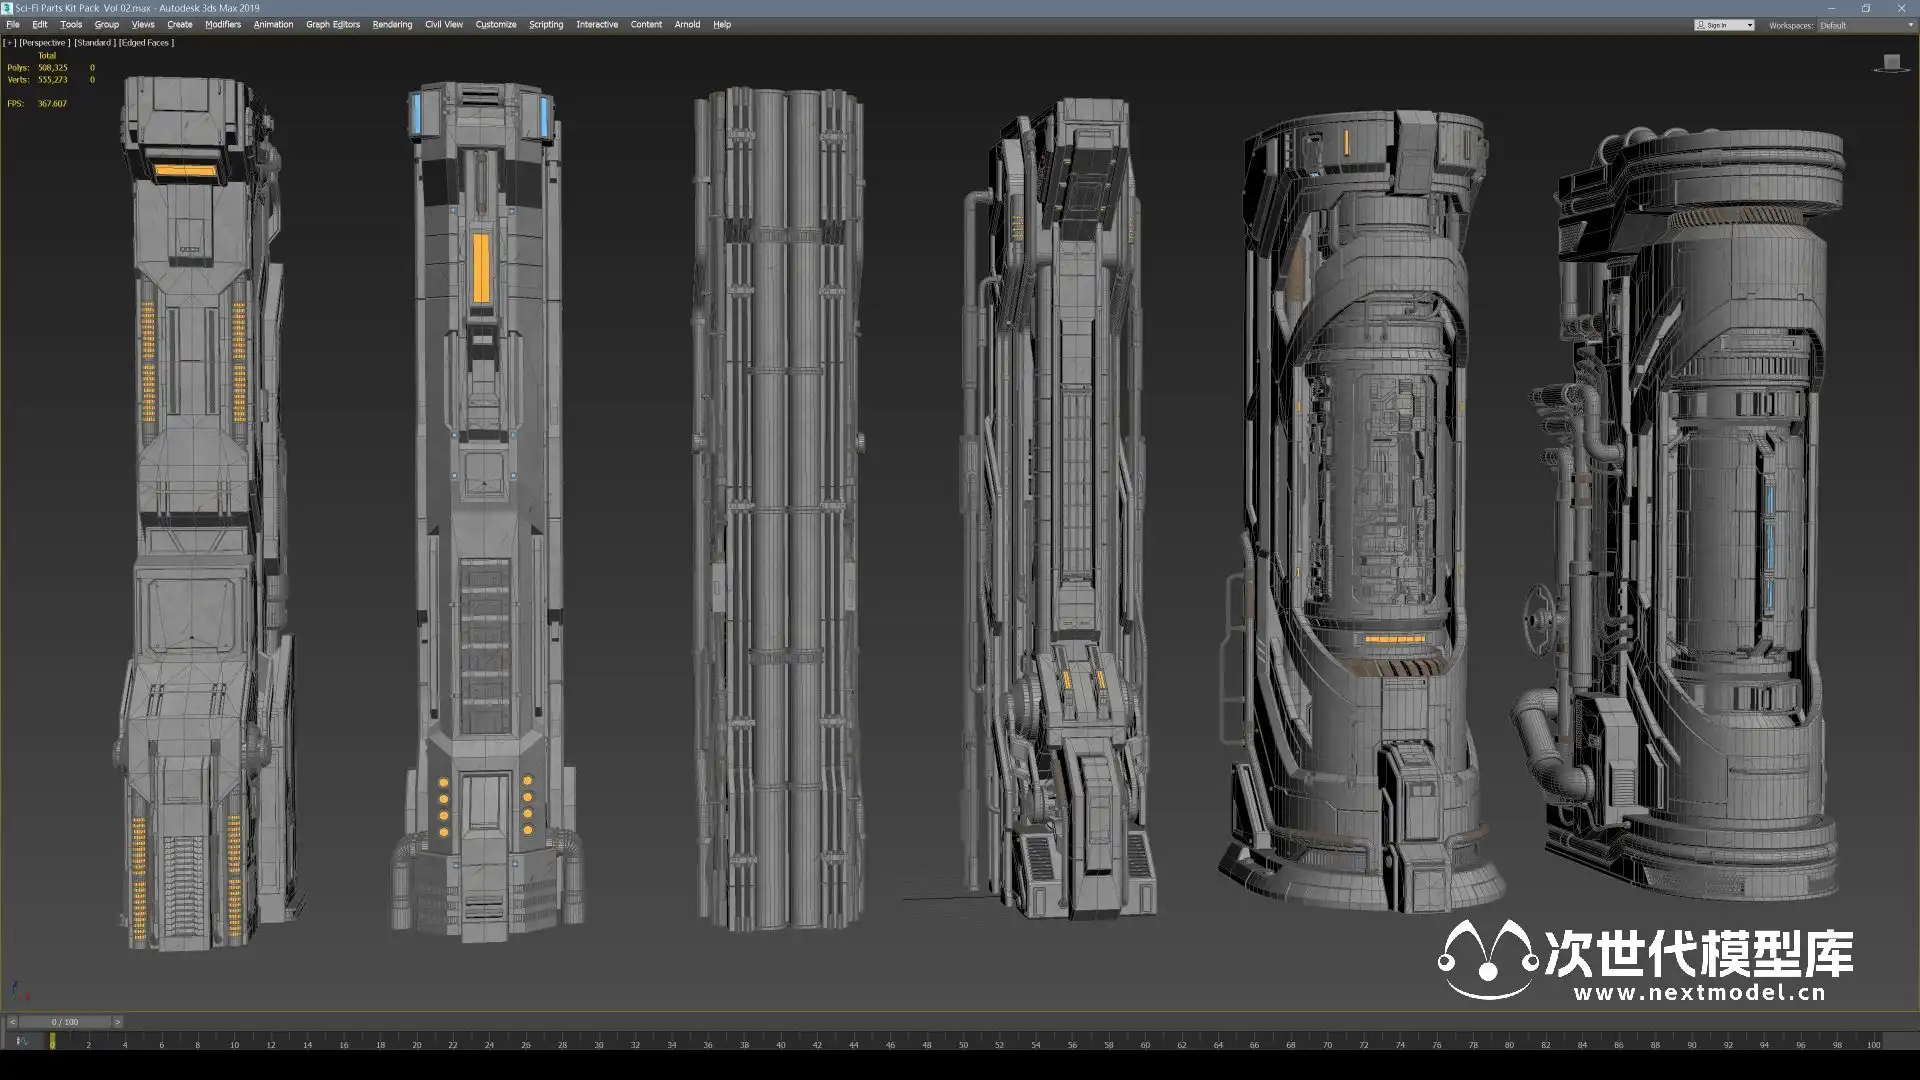Step time slider forward with right arrow

click(x=117, y=1022)
